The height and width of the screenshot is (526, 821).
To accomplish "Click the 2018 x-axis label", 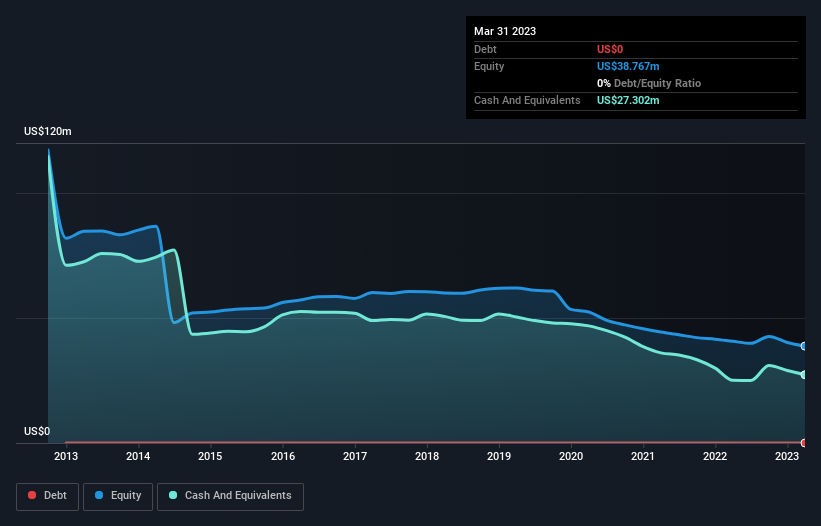I will click(x=427, y=456).
